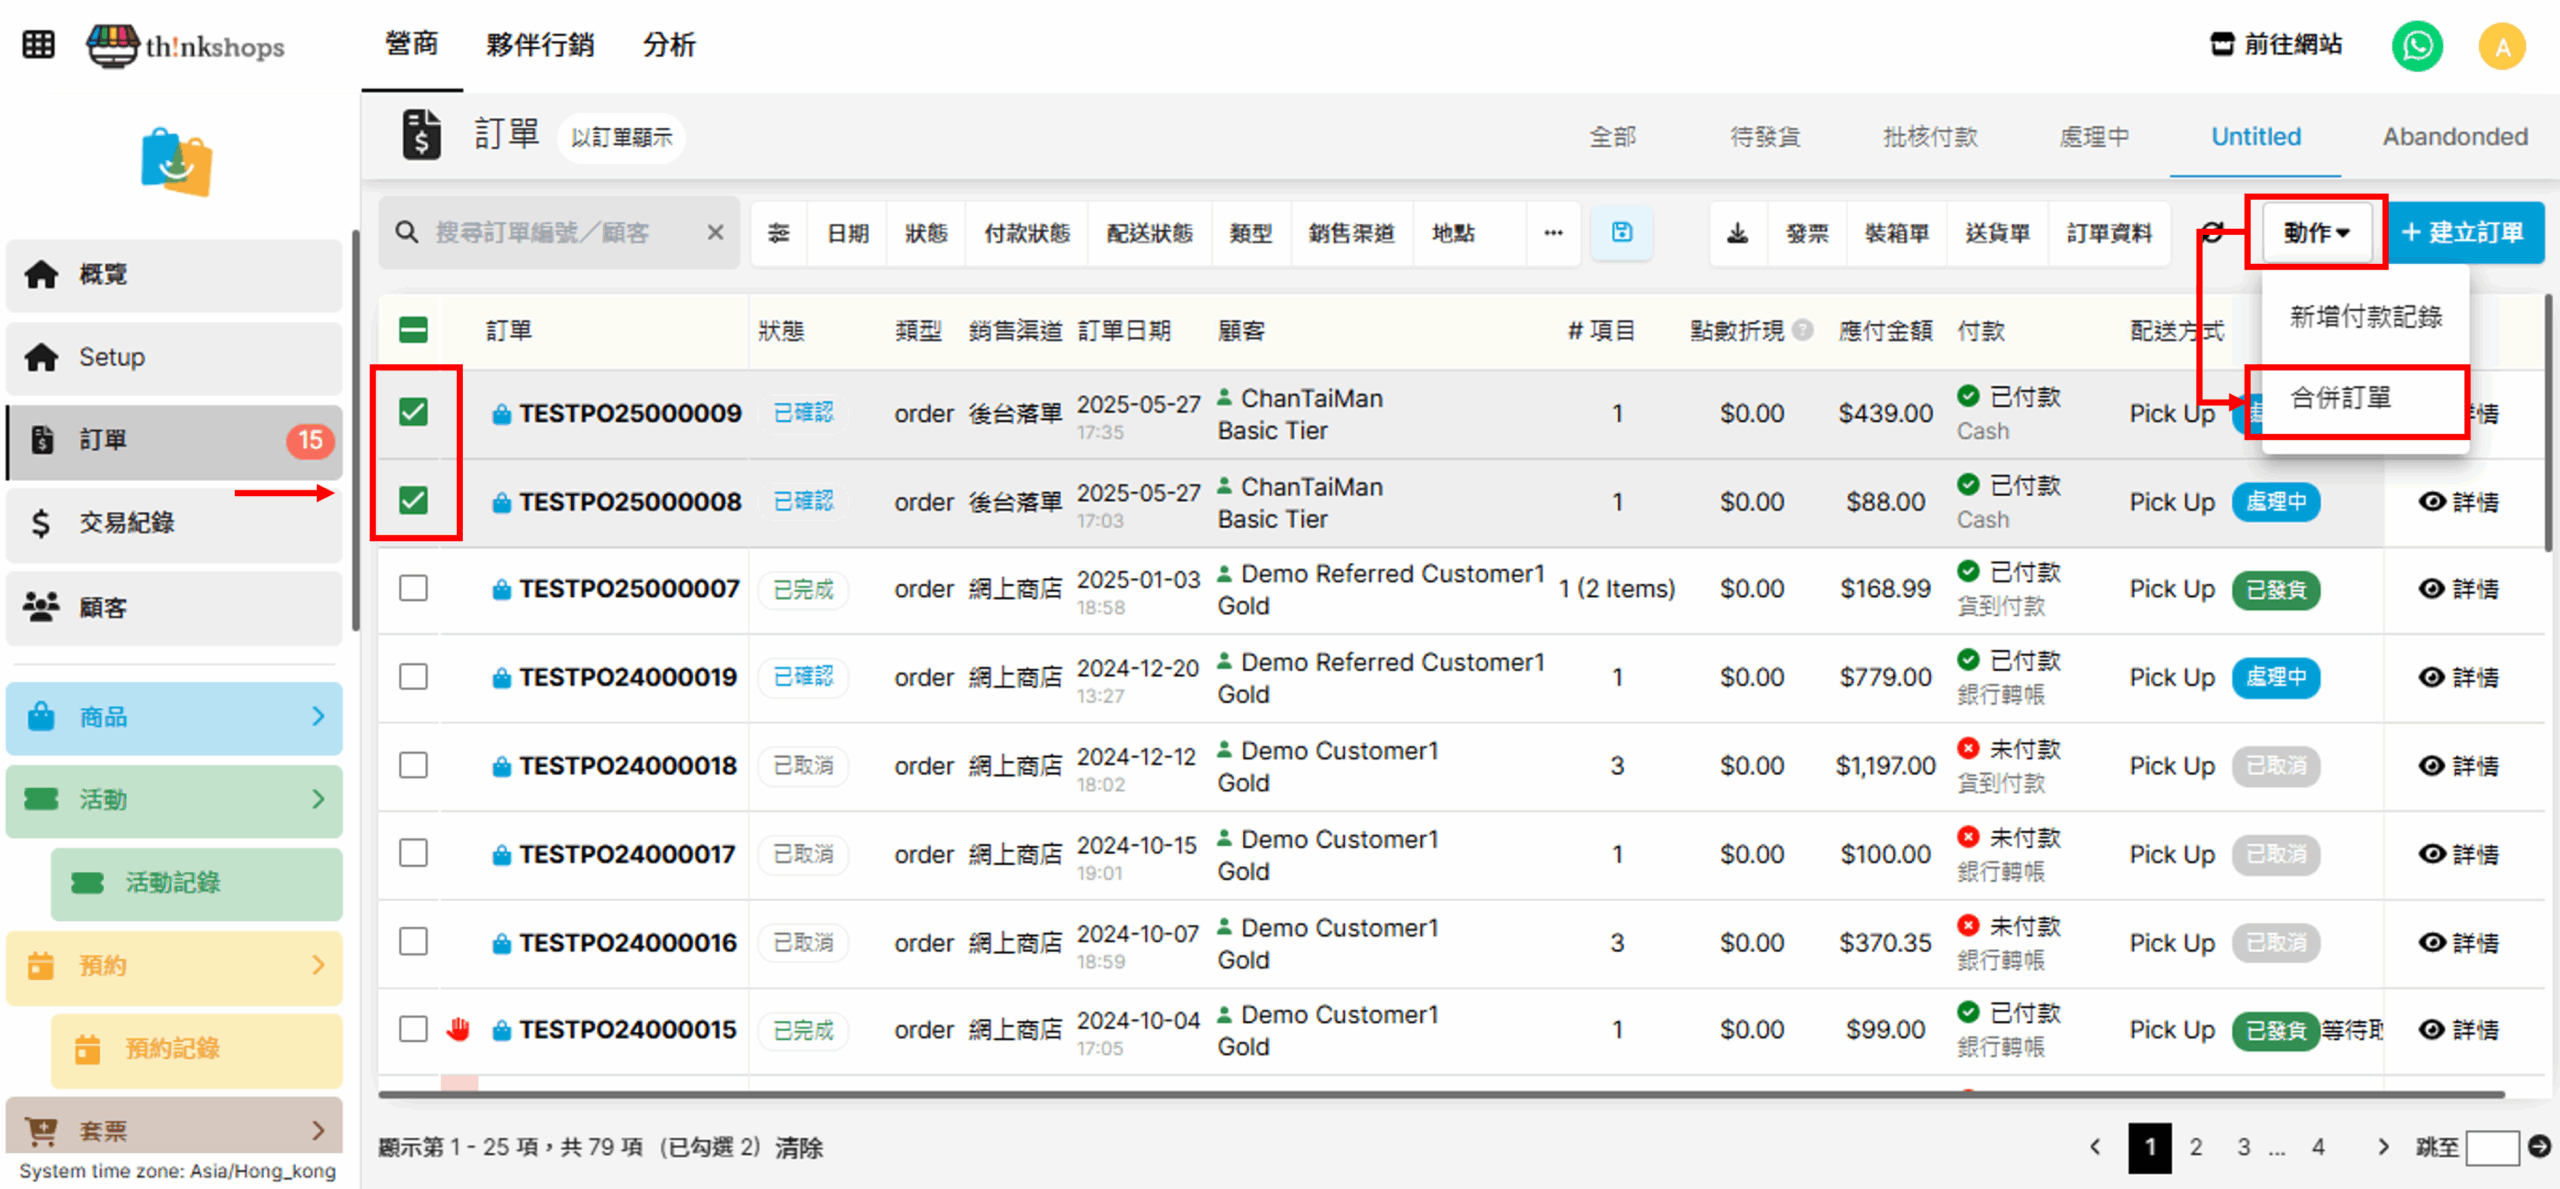Click 清除 to clear selection

(x=798, y=1148)
